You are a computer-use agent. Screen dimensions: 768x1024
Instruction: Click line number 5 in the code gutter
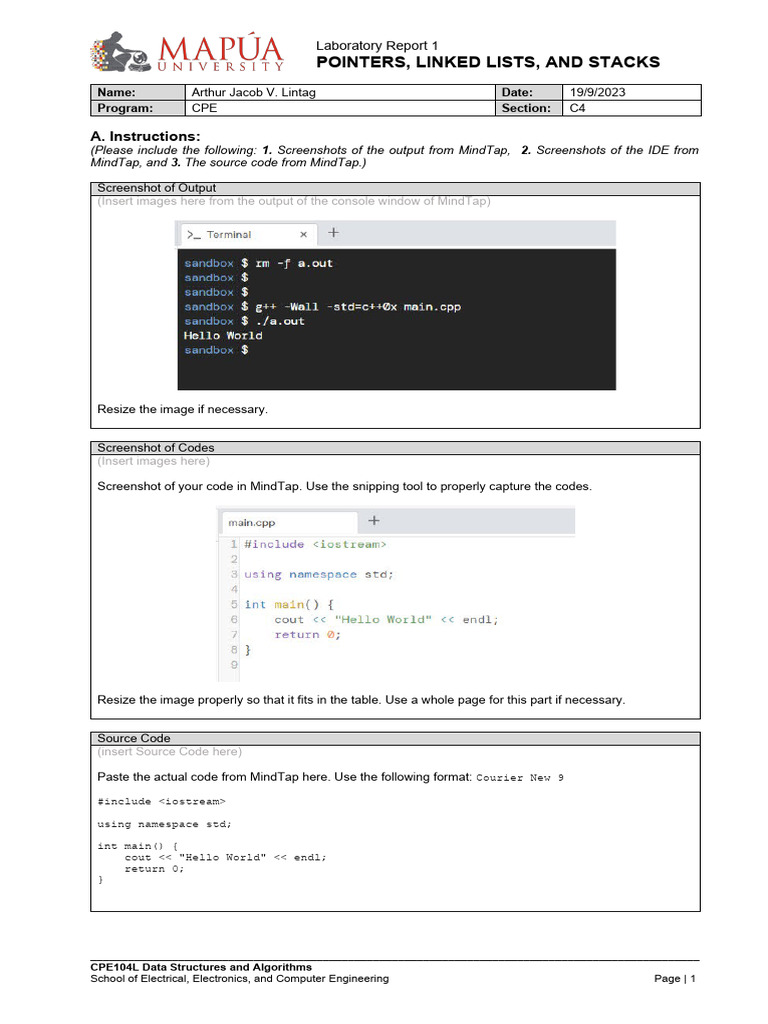click(234, 605)
